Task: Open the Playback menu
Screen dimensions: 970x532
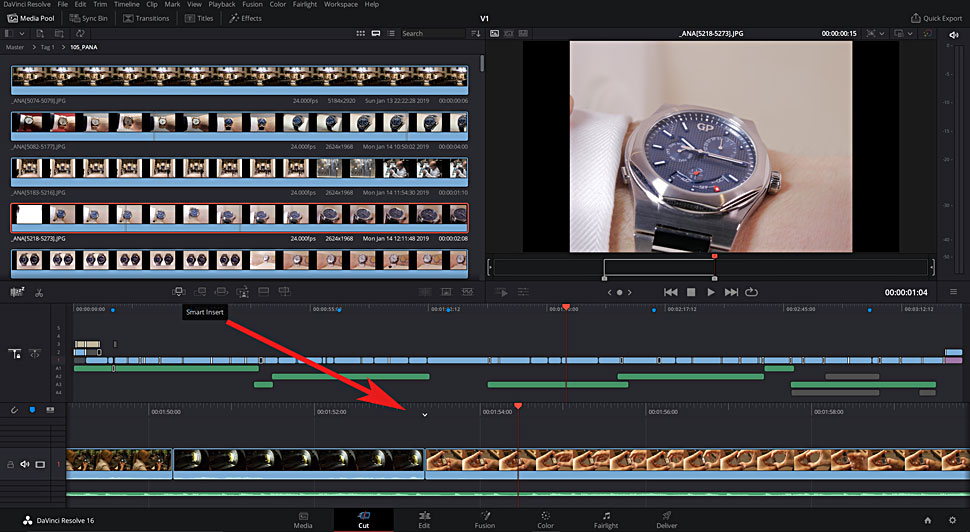Action: [x=221, y=4]
